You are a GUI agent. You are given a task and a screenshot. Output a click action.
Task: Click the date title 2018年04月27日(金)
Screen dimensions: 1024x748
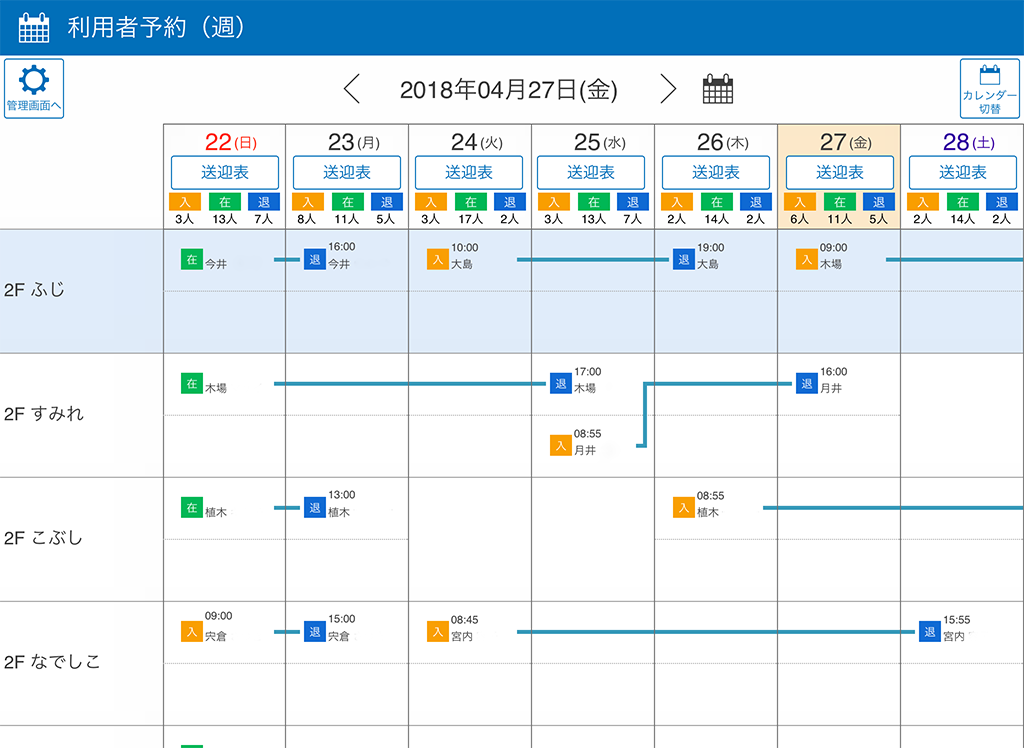tap(508, 90)
